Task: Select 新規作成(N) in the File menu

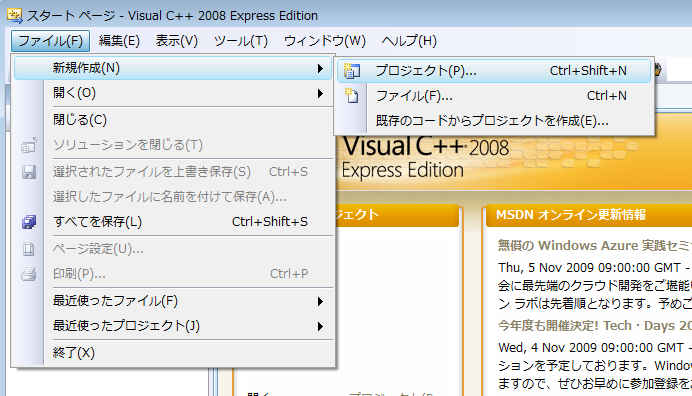Action: coord(173,68)
